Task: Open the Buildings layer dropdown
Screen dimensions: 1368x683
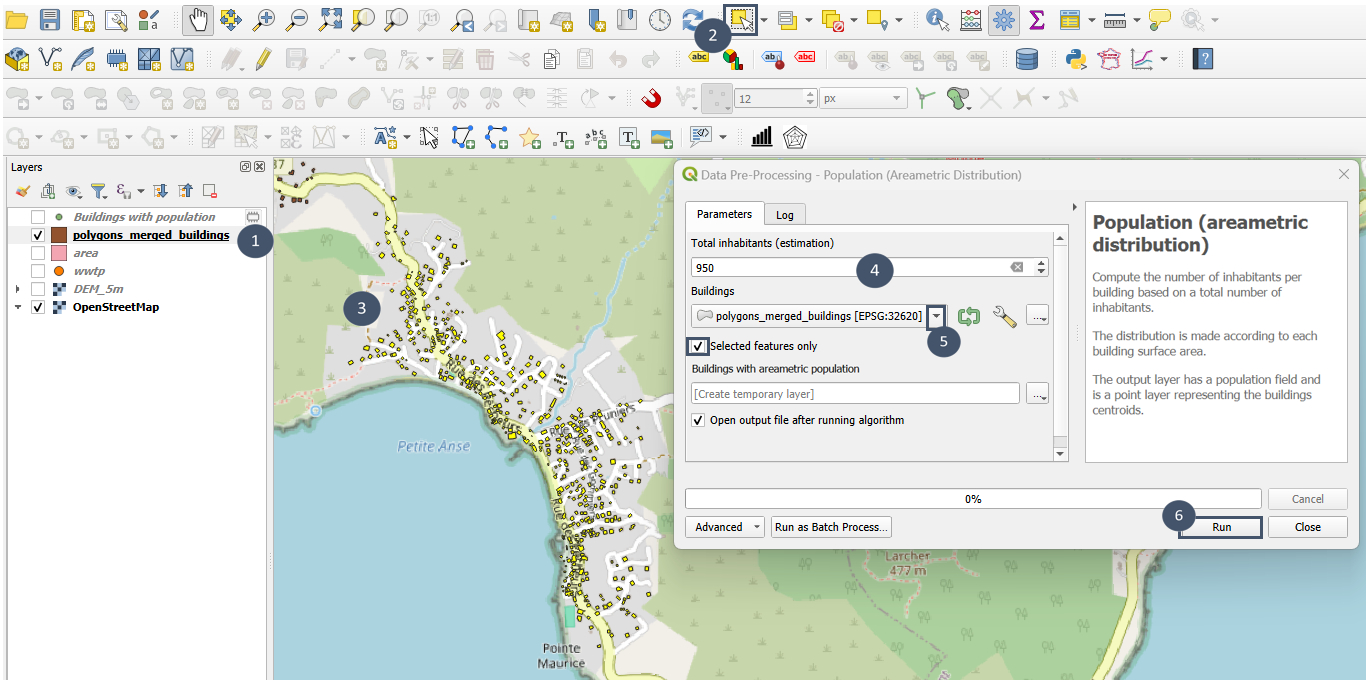Action: (x=936, y=316)
